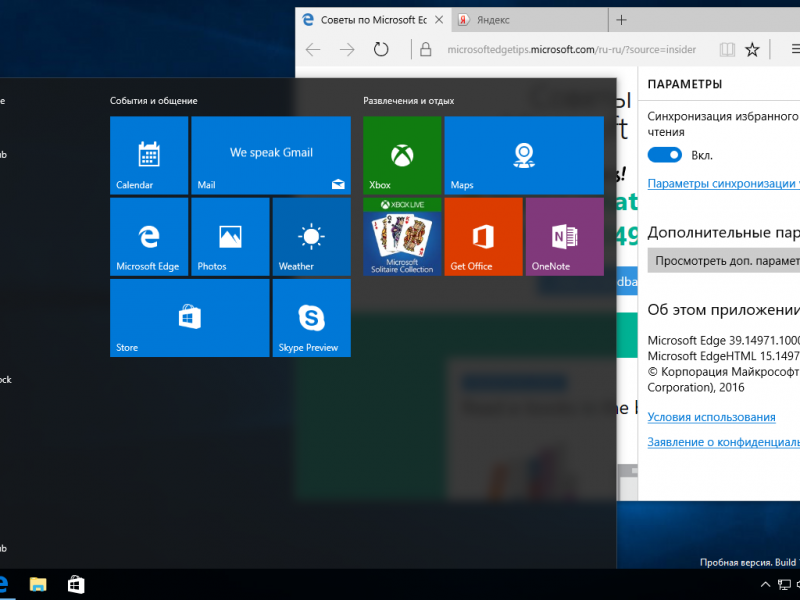Click the Microsoft EdgeHTML version text

click(x=723, y=356)
